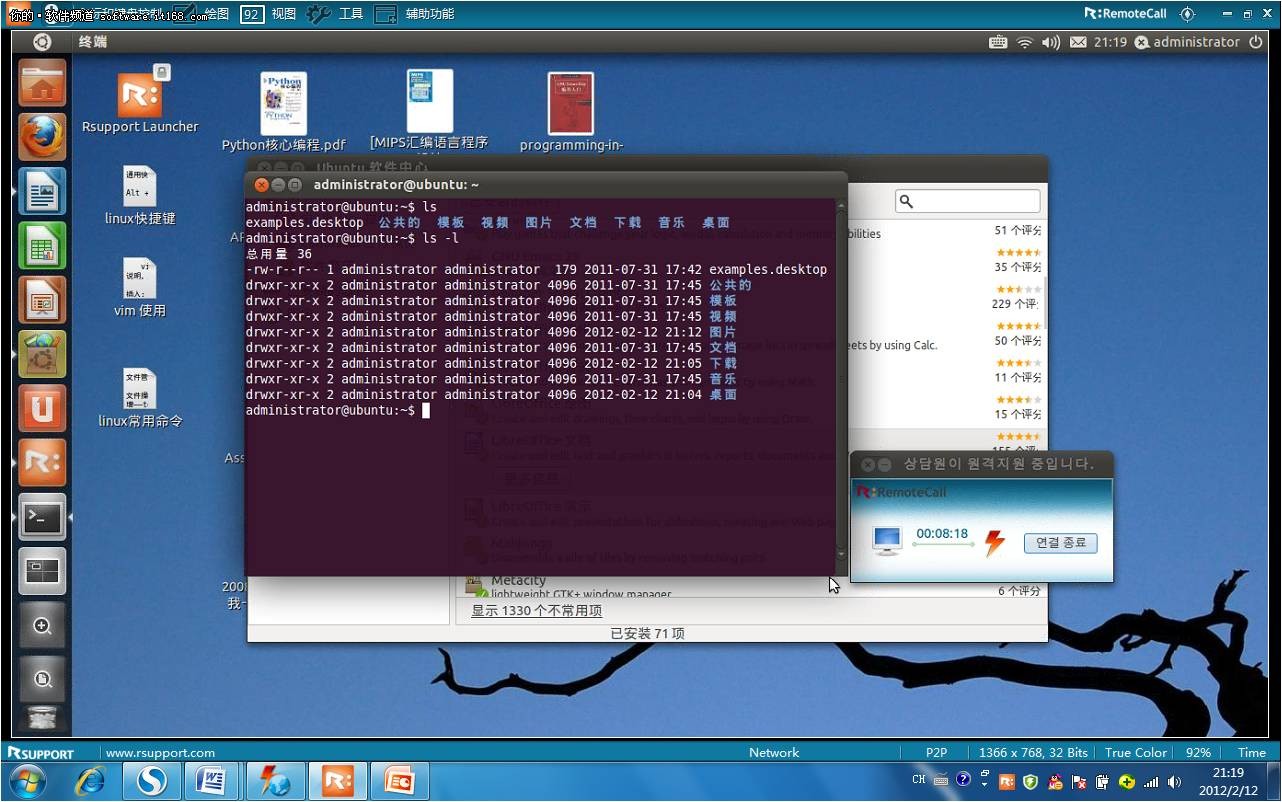Select the Terminal icon in the launcher

(42, 516)
